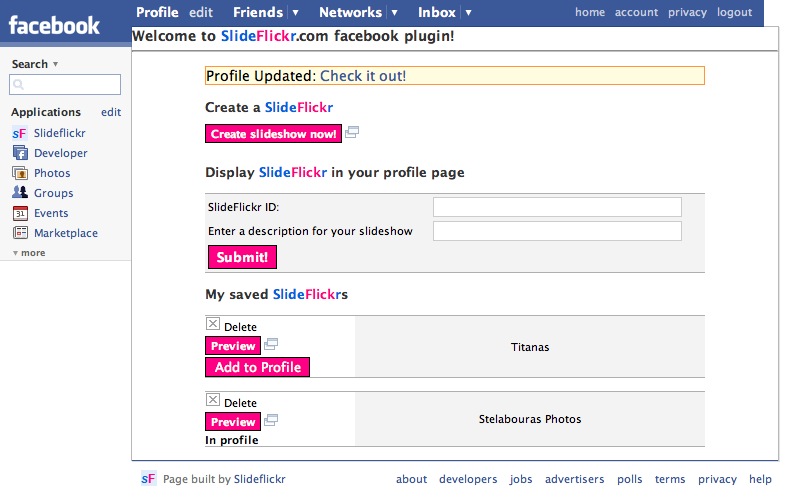Open the Profile menu item

pos(157,12)
